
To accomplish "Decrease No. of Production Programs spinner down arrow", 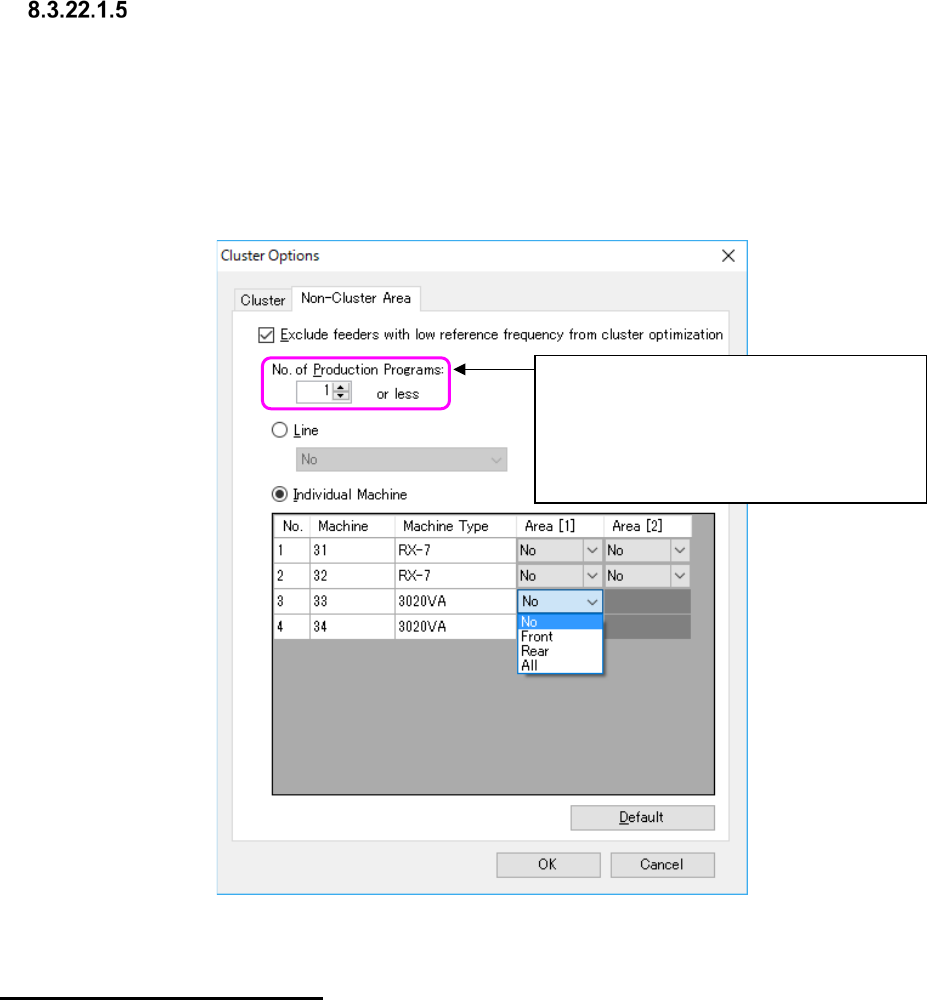I will (342, 396).
